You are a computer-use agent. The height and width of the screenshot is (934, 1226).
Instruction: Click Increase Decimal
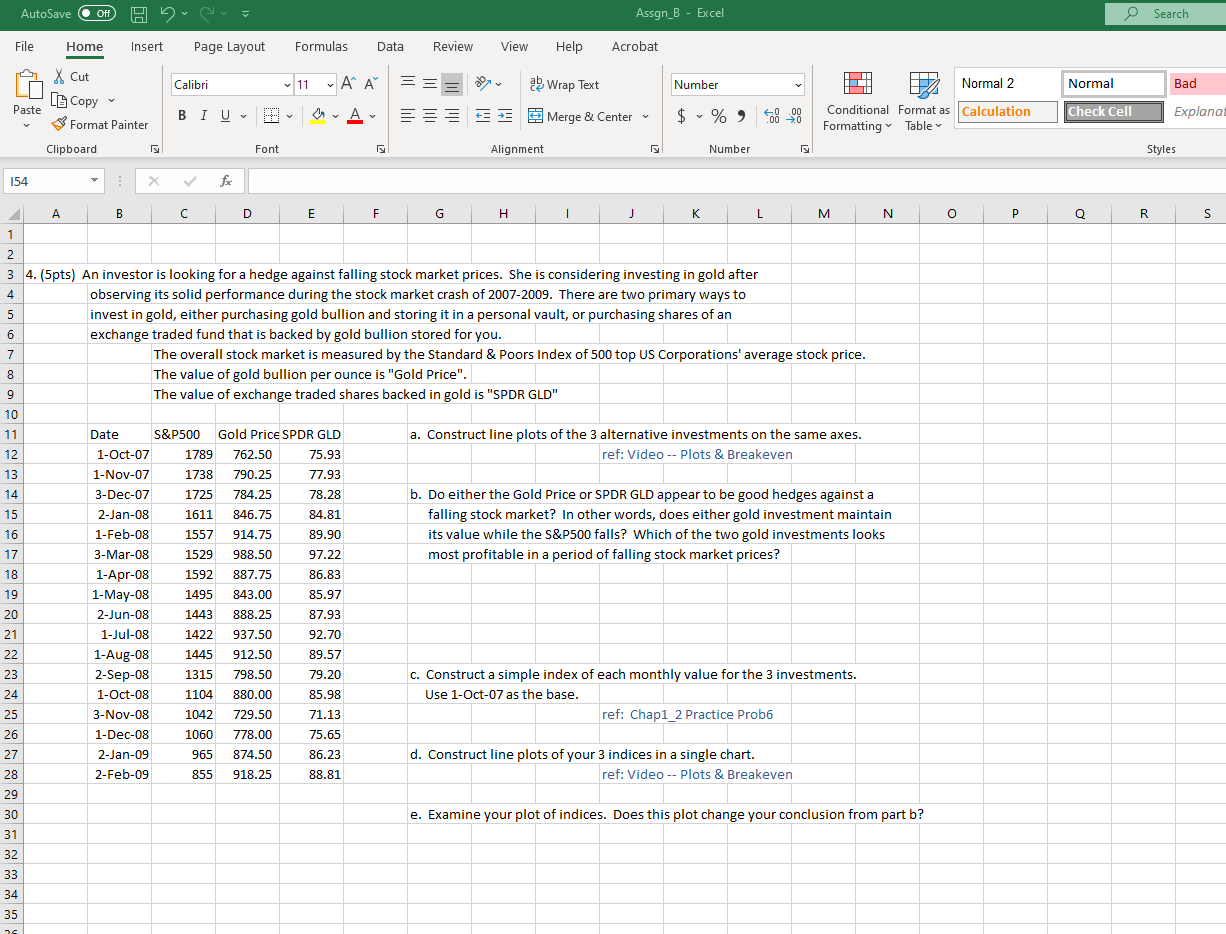(x=774, y=117)
